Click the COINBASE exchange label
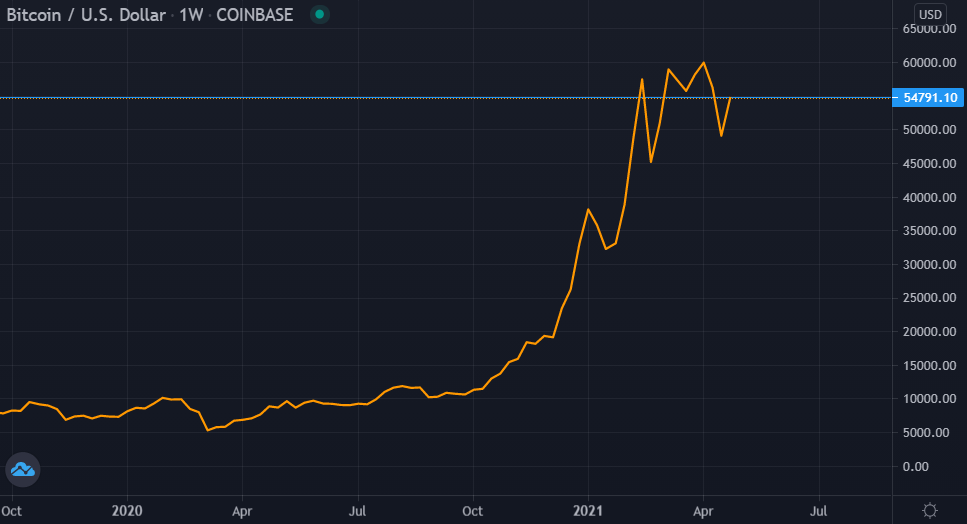 click(254, 15)
